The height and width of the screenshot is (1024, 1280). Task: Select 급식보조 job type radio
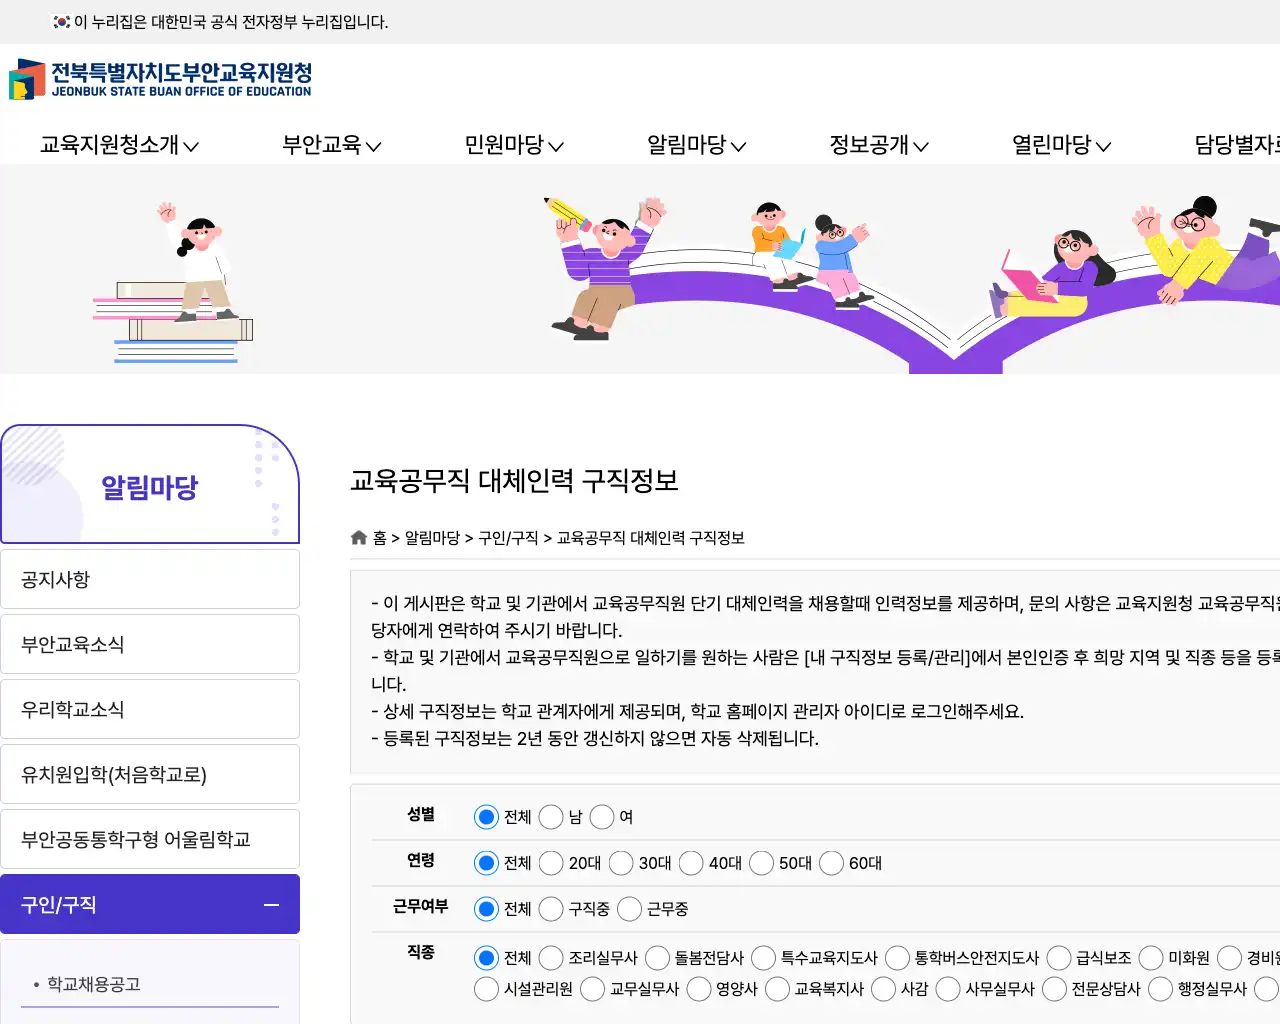pyautogui.click(x=1059, y=958)
